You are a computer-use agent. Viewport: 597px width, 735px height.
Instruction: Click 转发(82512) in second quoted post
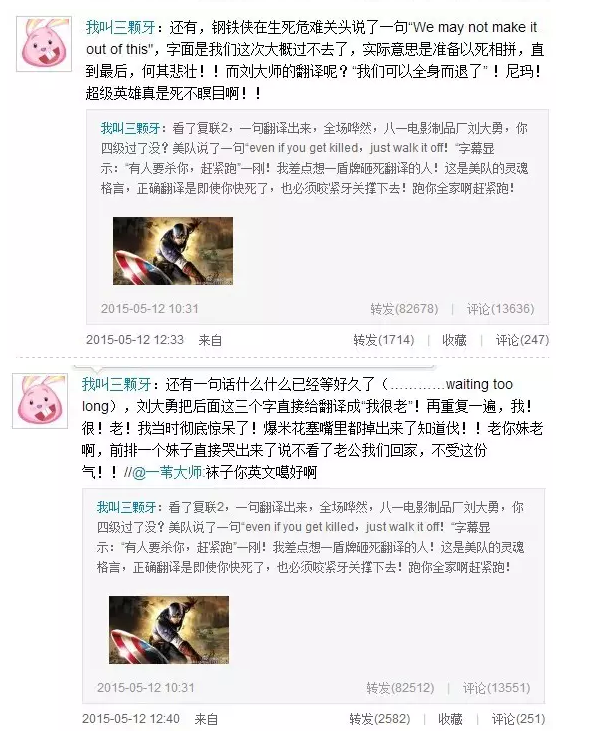coord(400,688)
